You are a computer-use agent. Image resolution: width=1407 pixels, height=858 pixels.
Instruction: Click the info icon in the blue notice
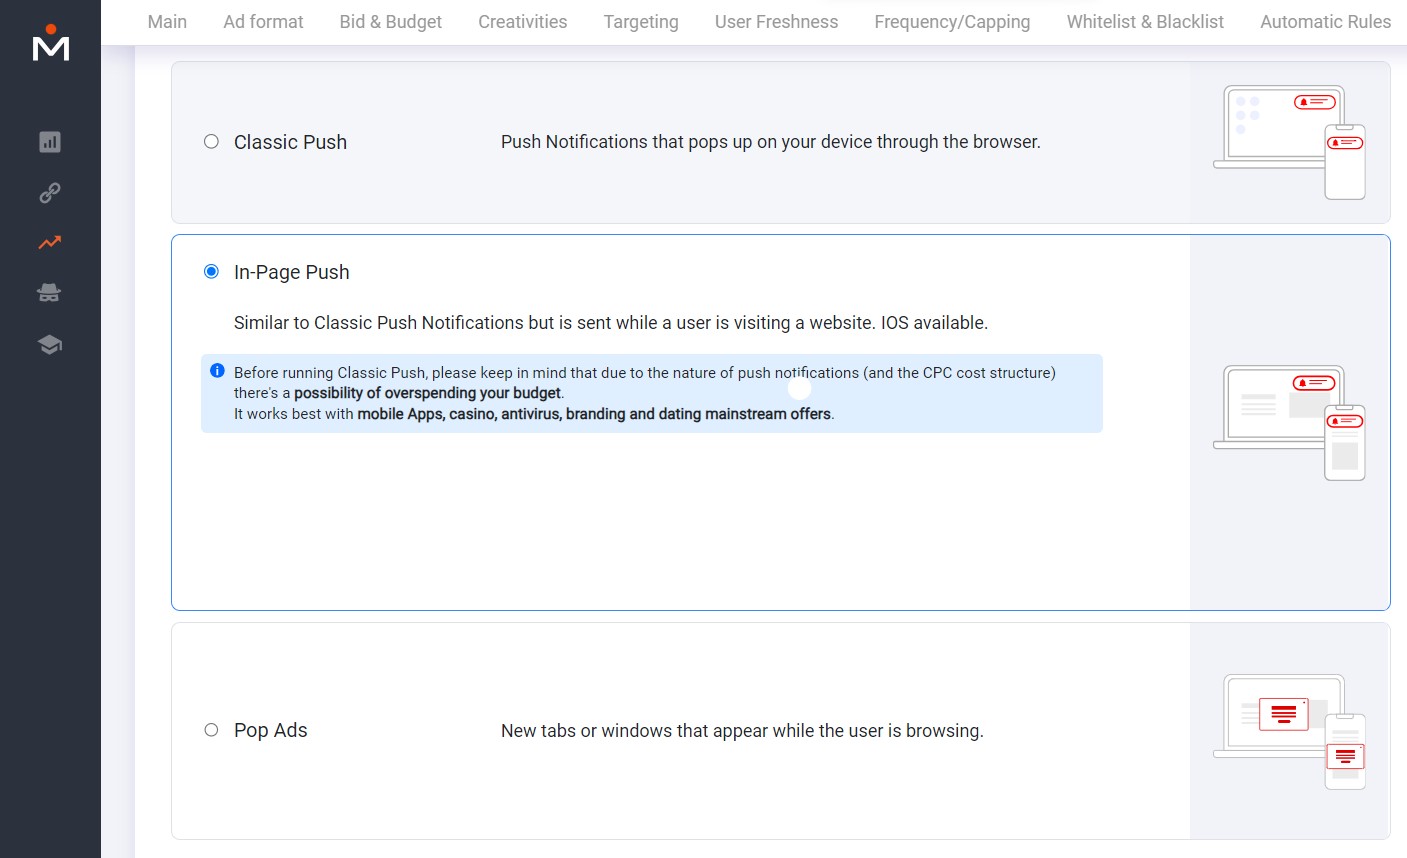tap(217, 371)
